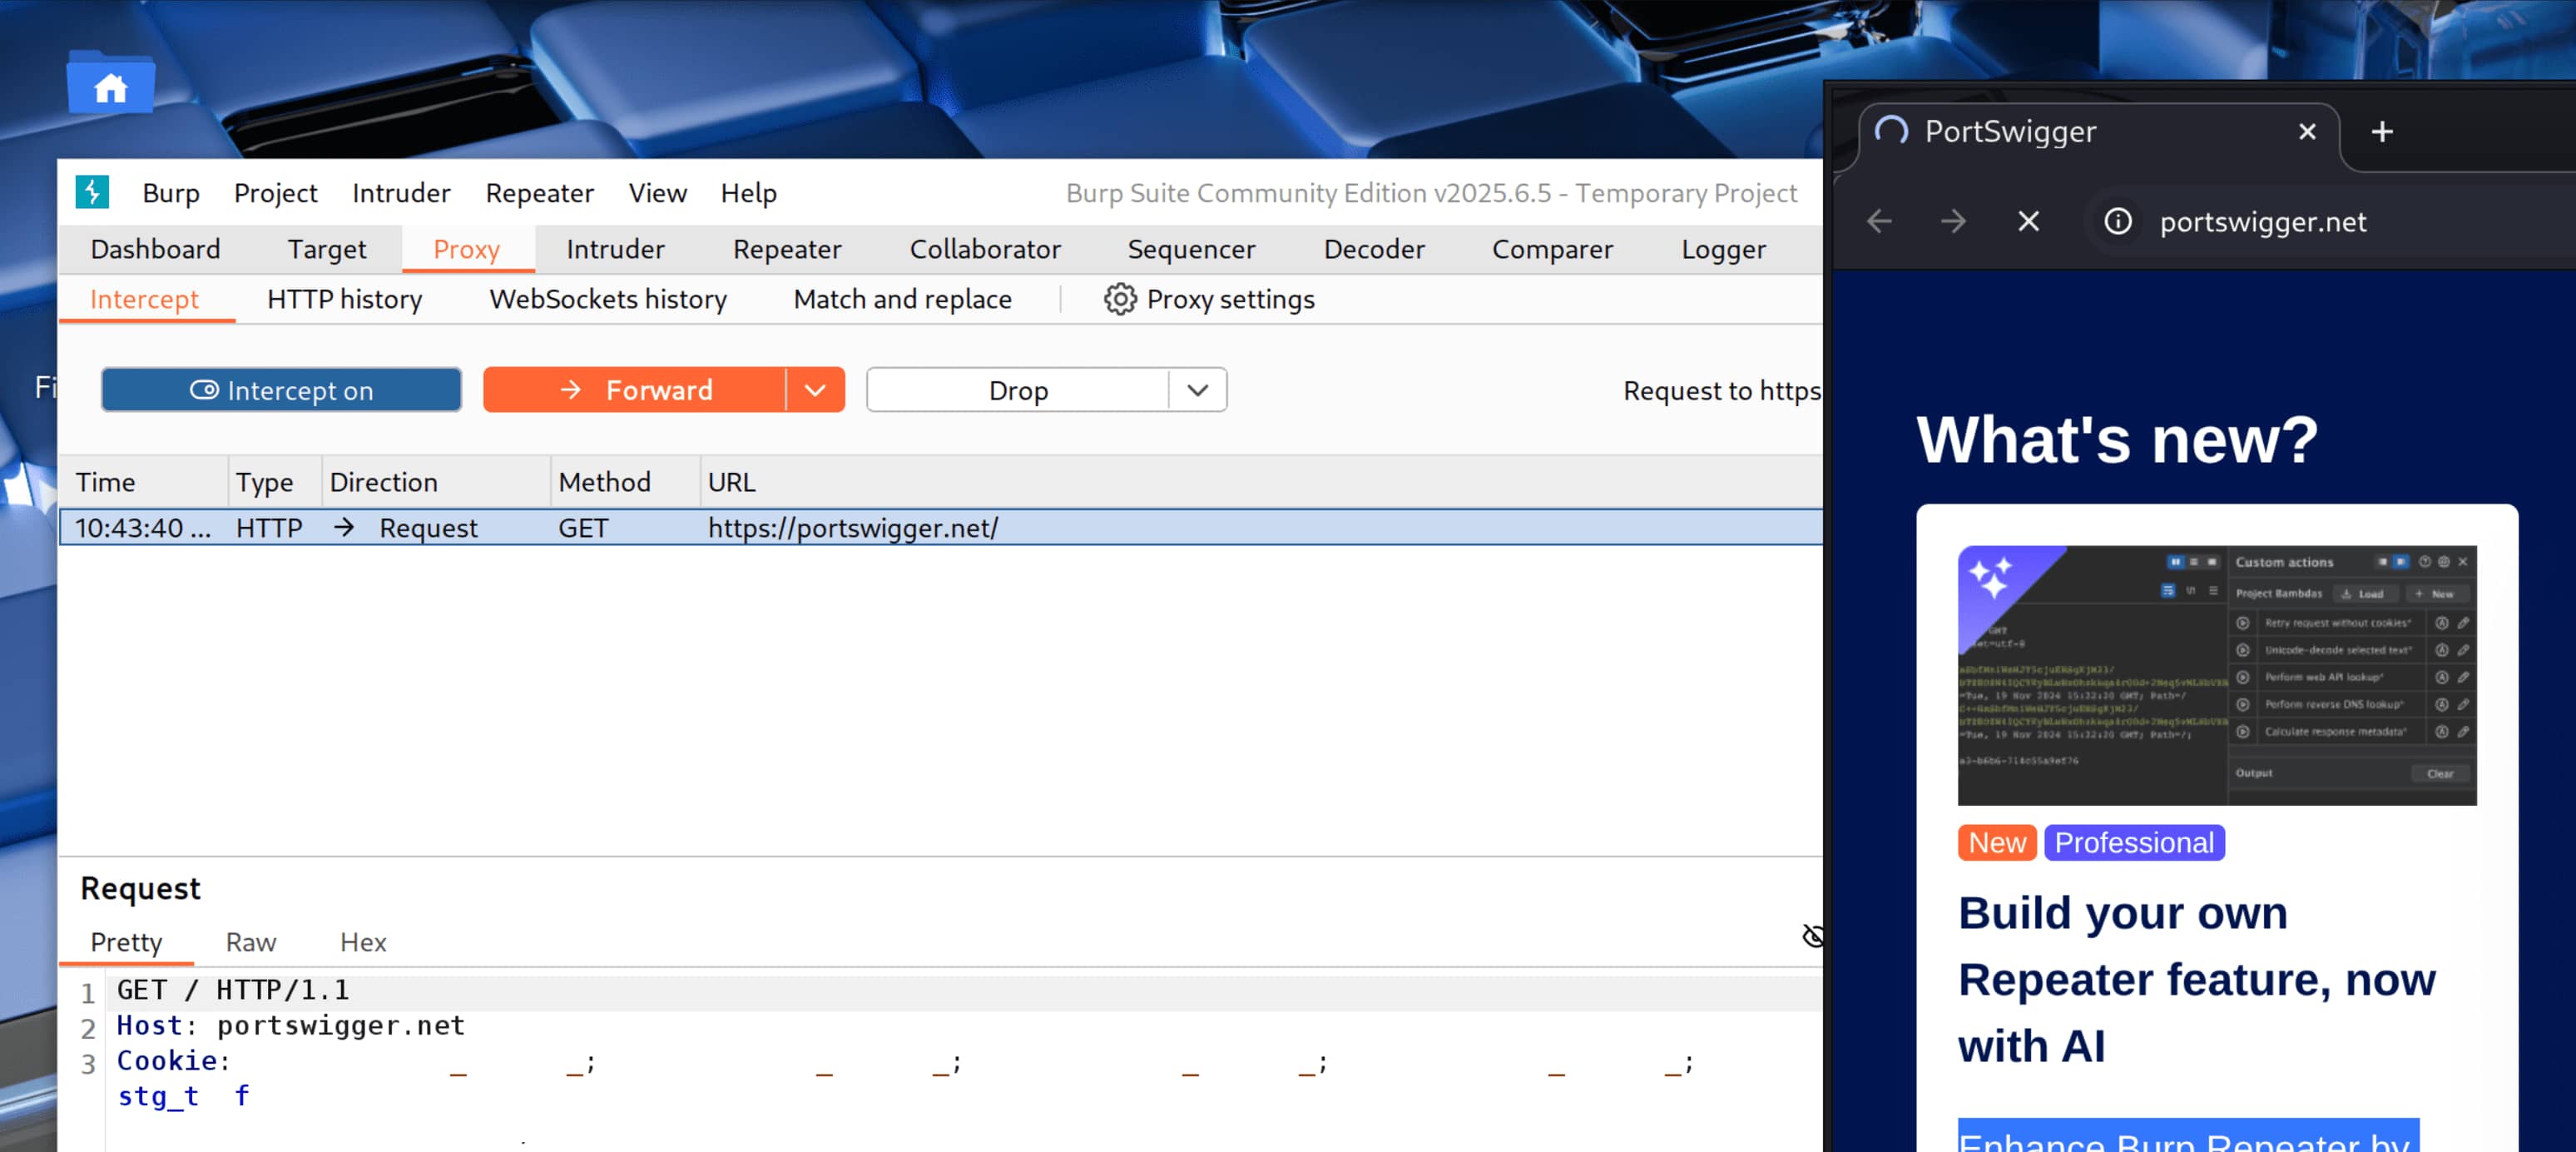Image resolution: width=2576 pixels, height=1152 pixels.
Task: Switch to the HTTP history tab
Action: [344, 299]
